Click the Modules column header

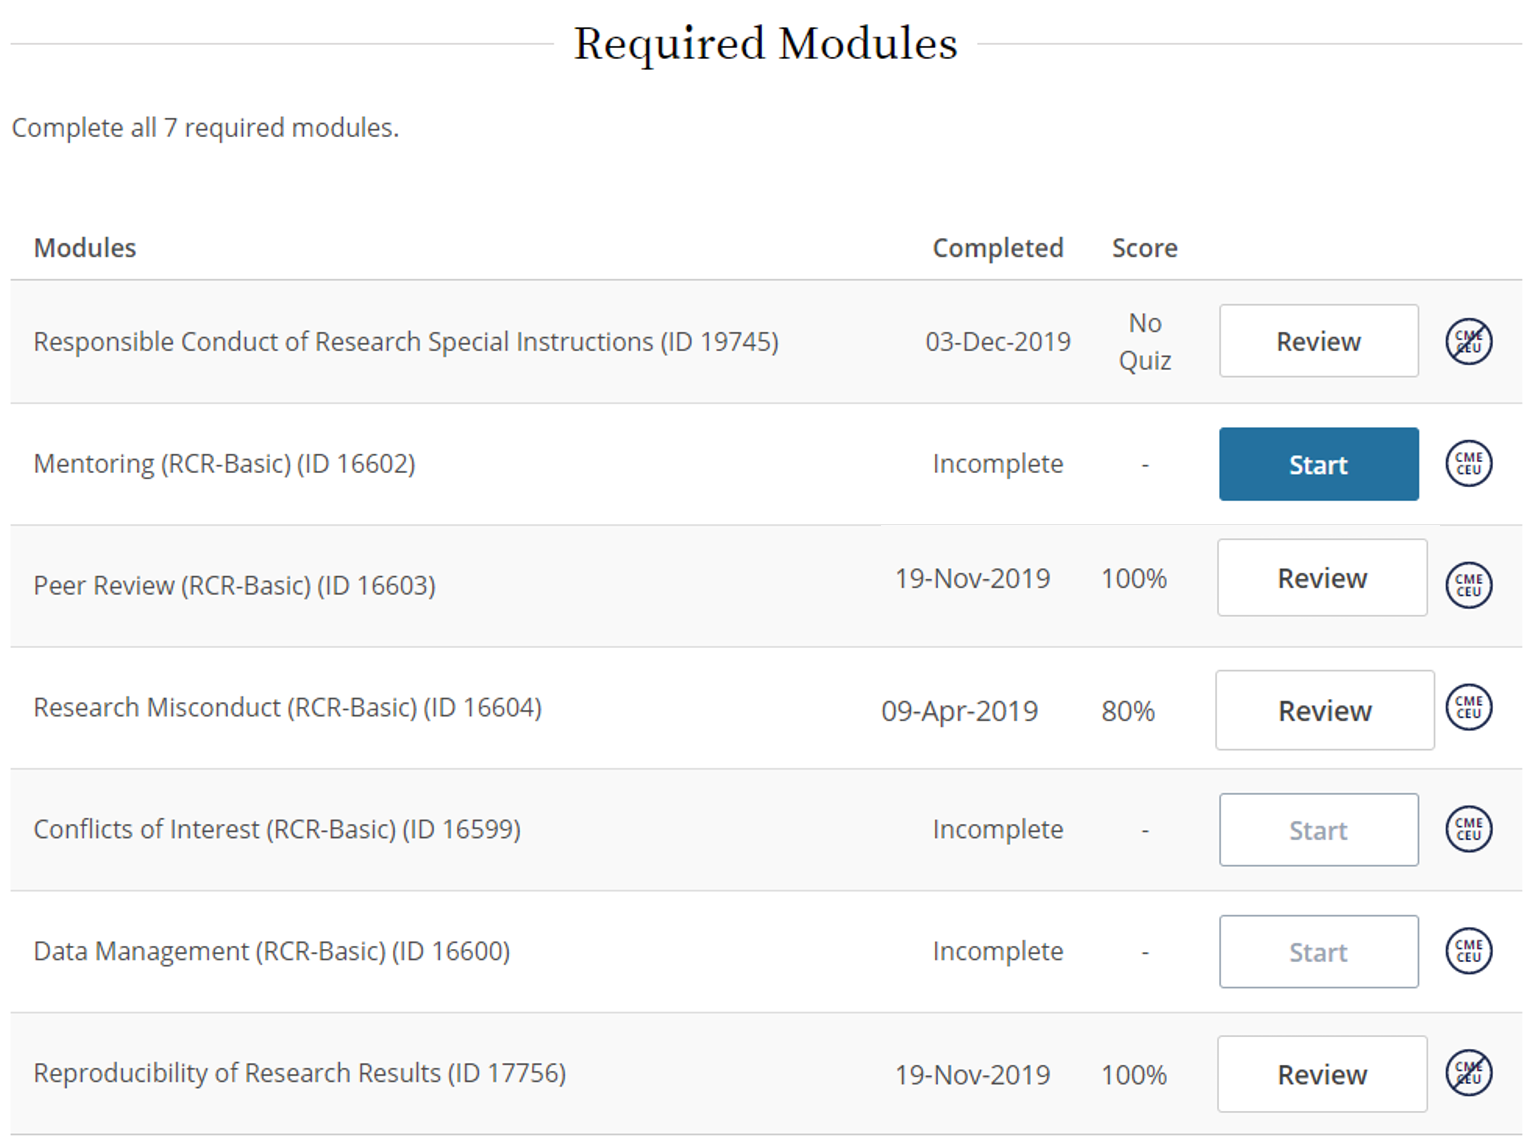[x=85, y=248]
